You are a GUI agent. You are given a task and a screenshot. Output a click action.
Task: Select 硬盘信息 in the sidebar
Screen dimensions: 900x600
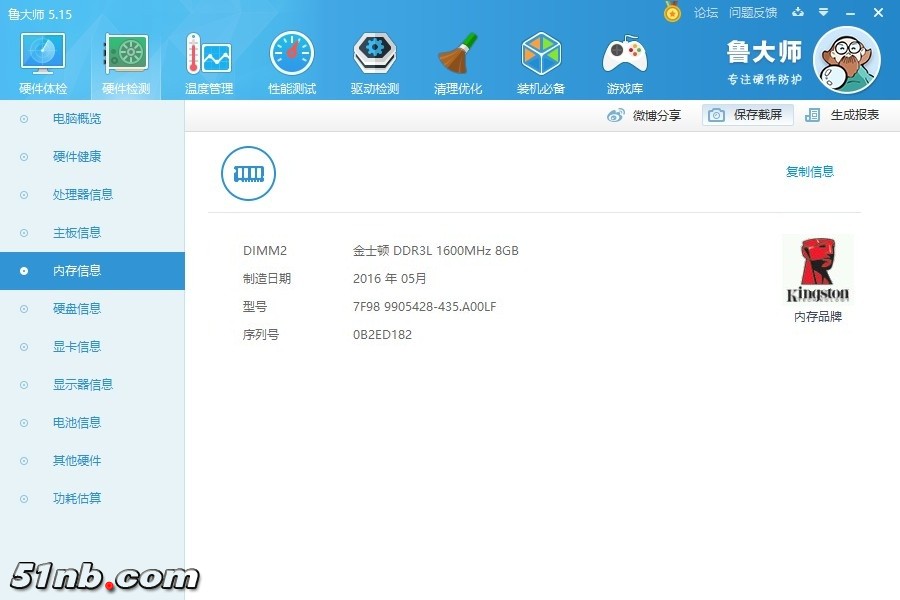pyautogui.click(x=77, y=309)
